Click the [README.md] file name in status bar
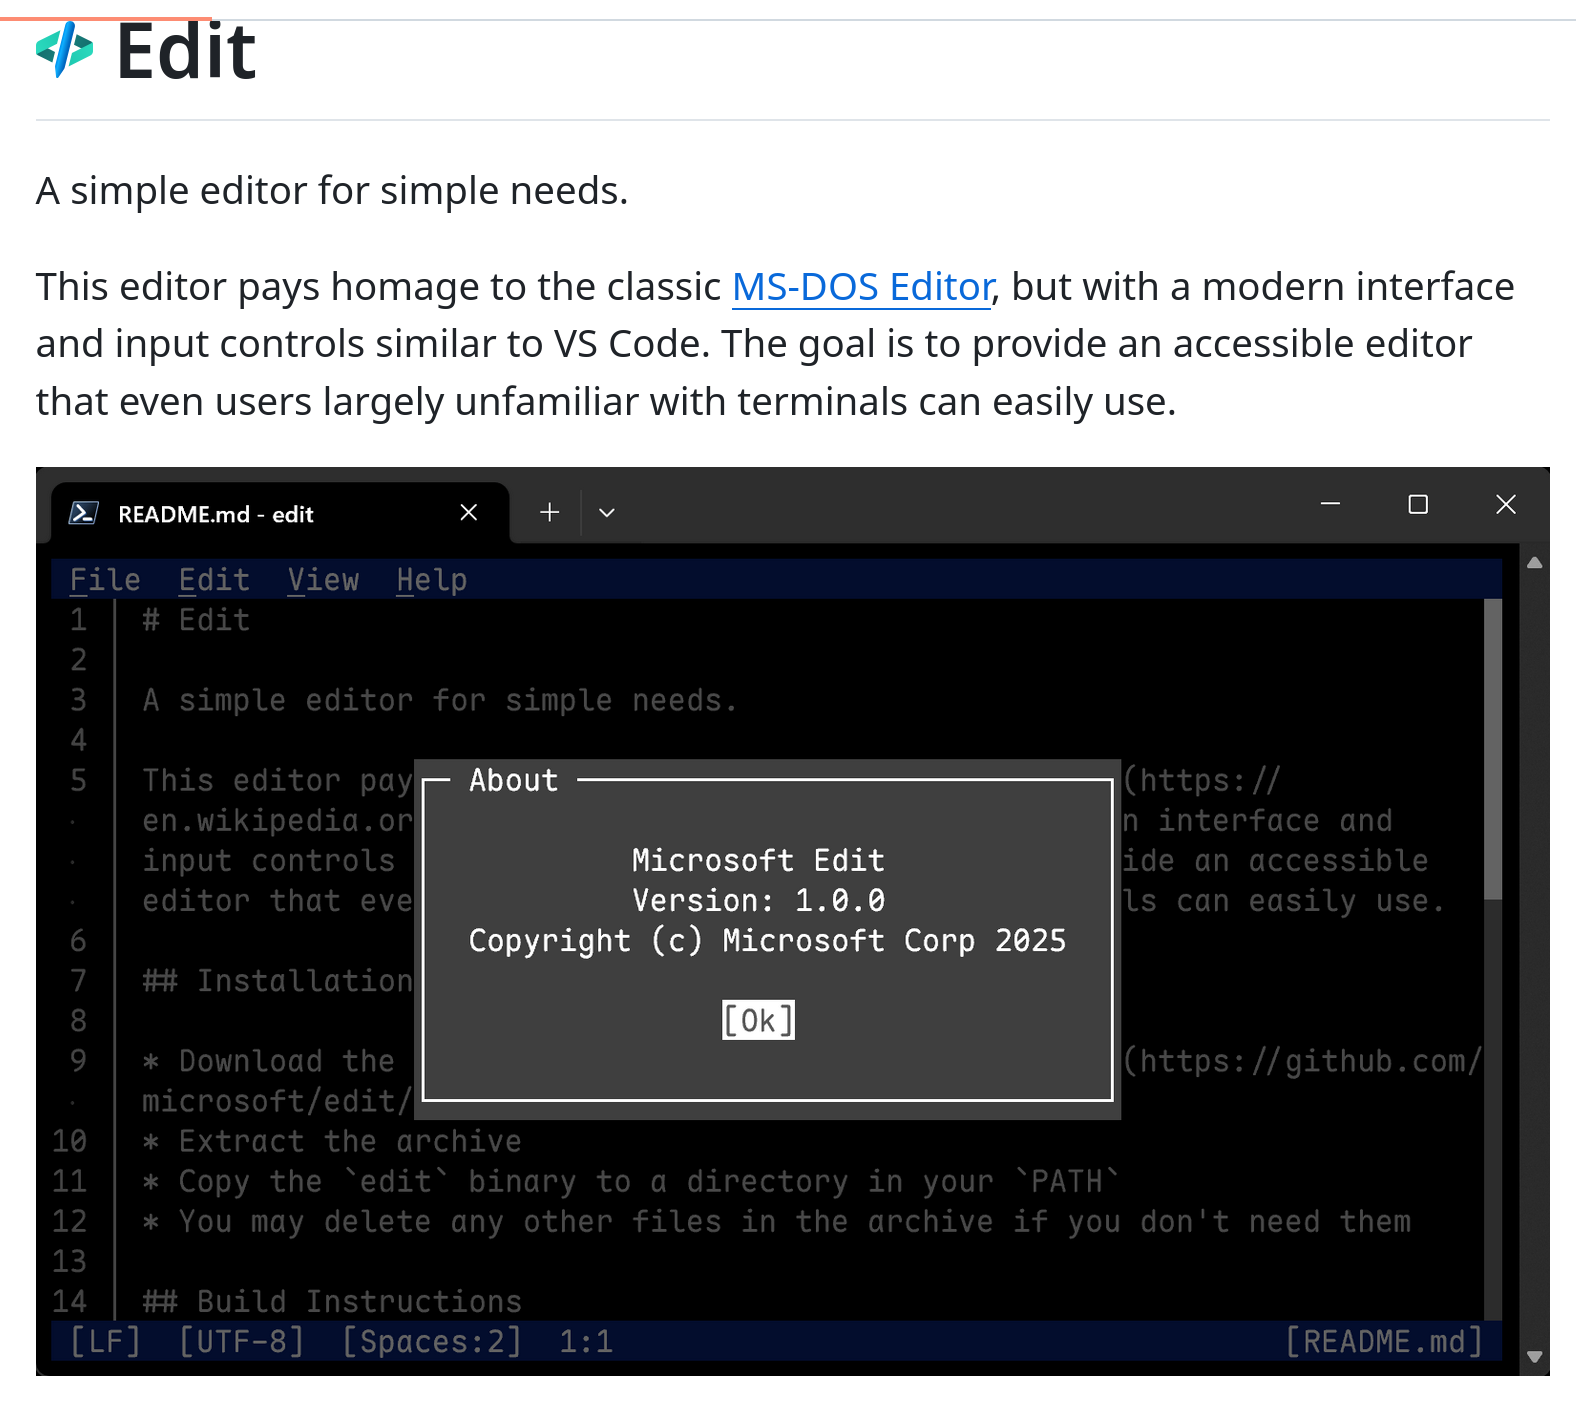 tap(1384, 1341)
